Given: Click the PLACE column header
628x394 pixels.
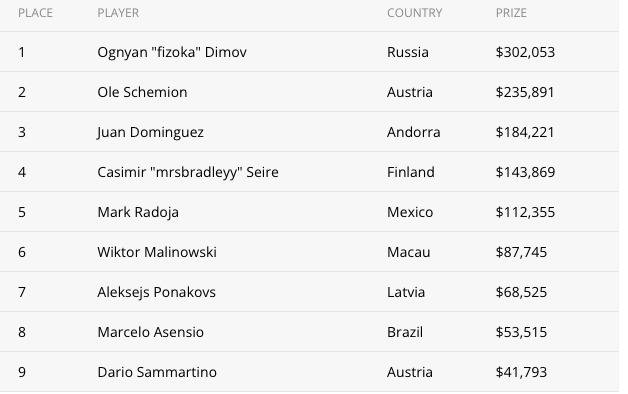Looking at the screenshot, I should pyautogui.click(x=35, y=13).
